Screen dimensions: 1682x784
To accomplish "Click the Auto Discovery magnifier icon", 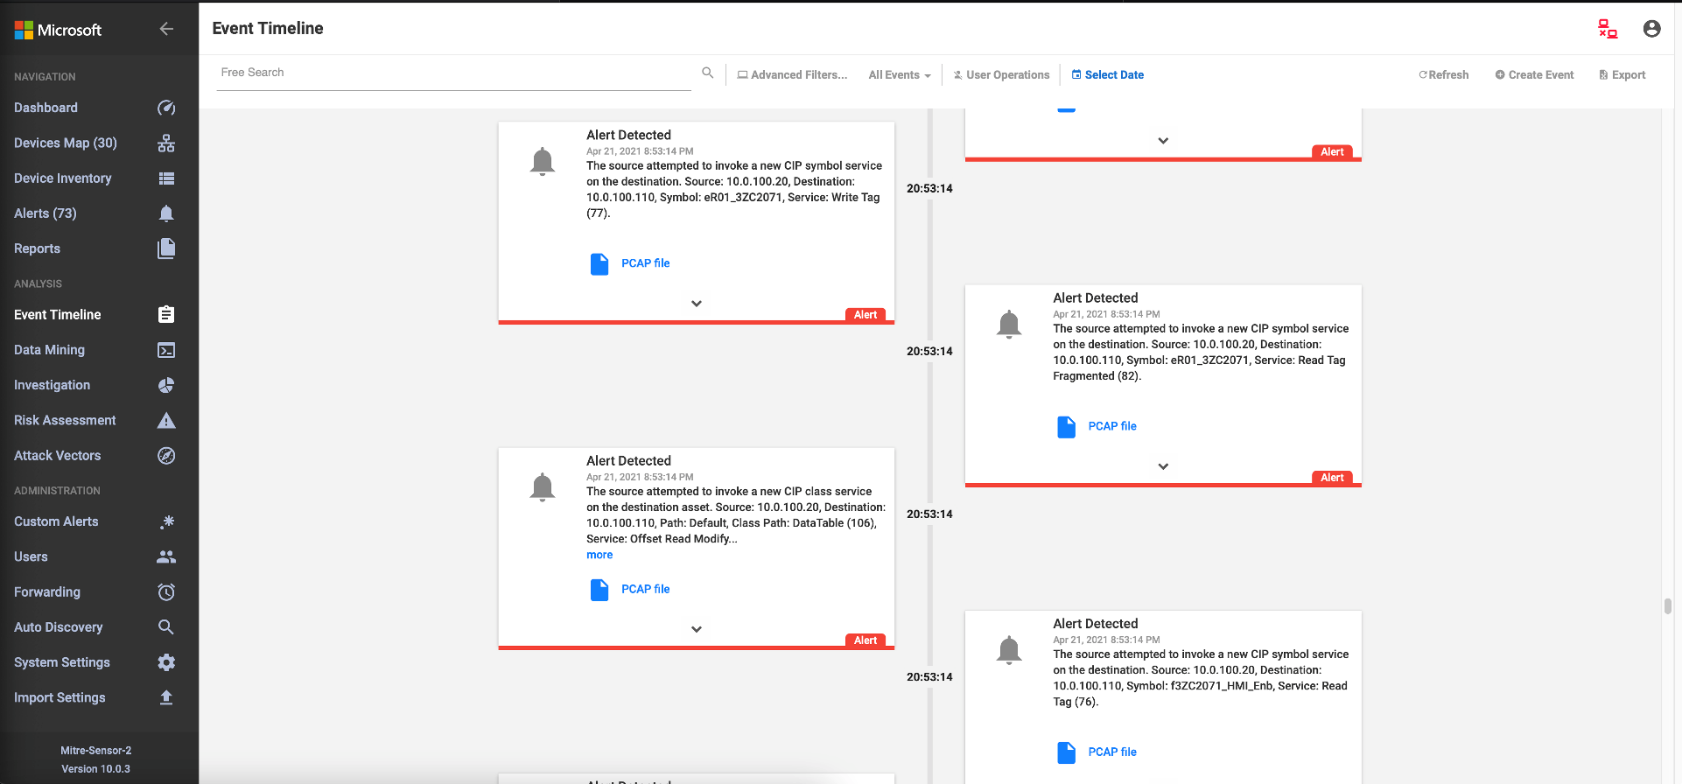I will (x=166, y=627).
